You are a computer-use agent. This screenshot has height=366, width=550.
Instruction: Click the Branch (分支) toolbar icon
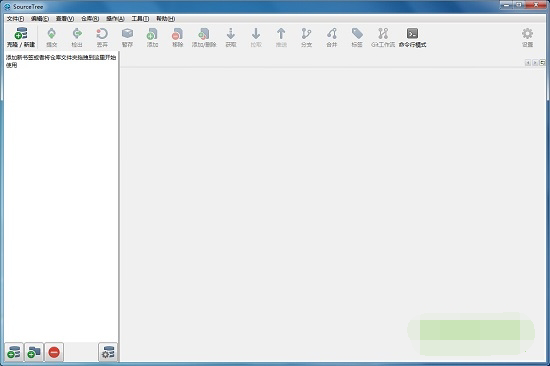tap(306, 34)
